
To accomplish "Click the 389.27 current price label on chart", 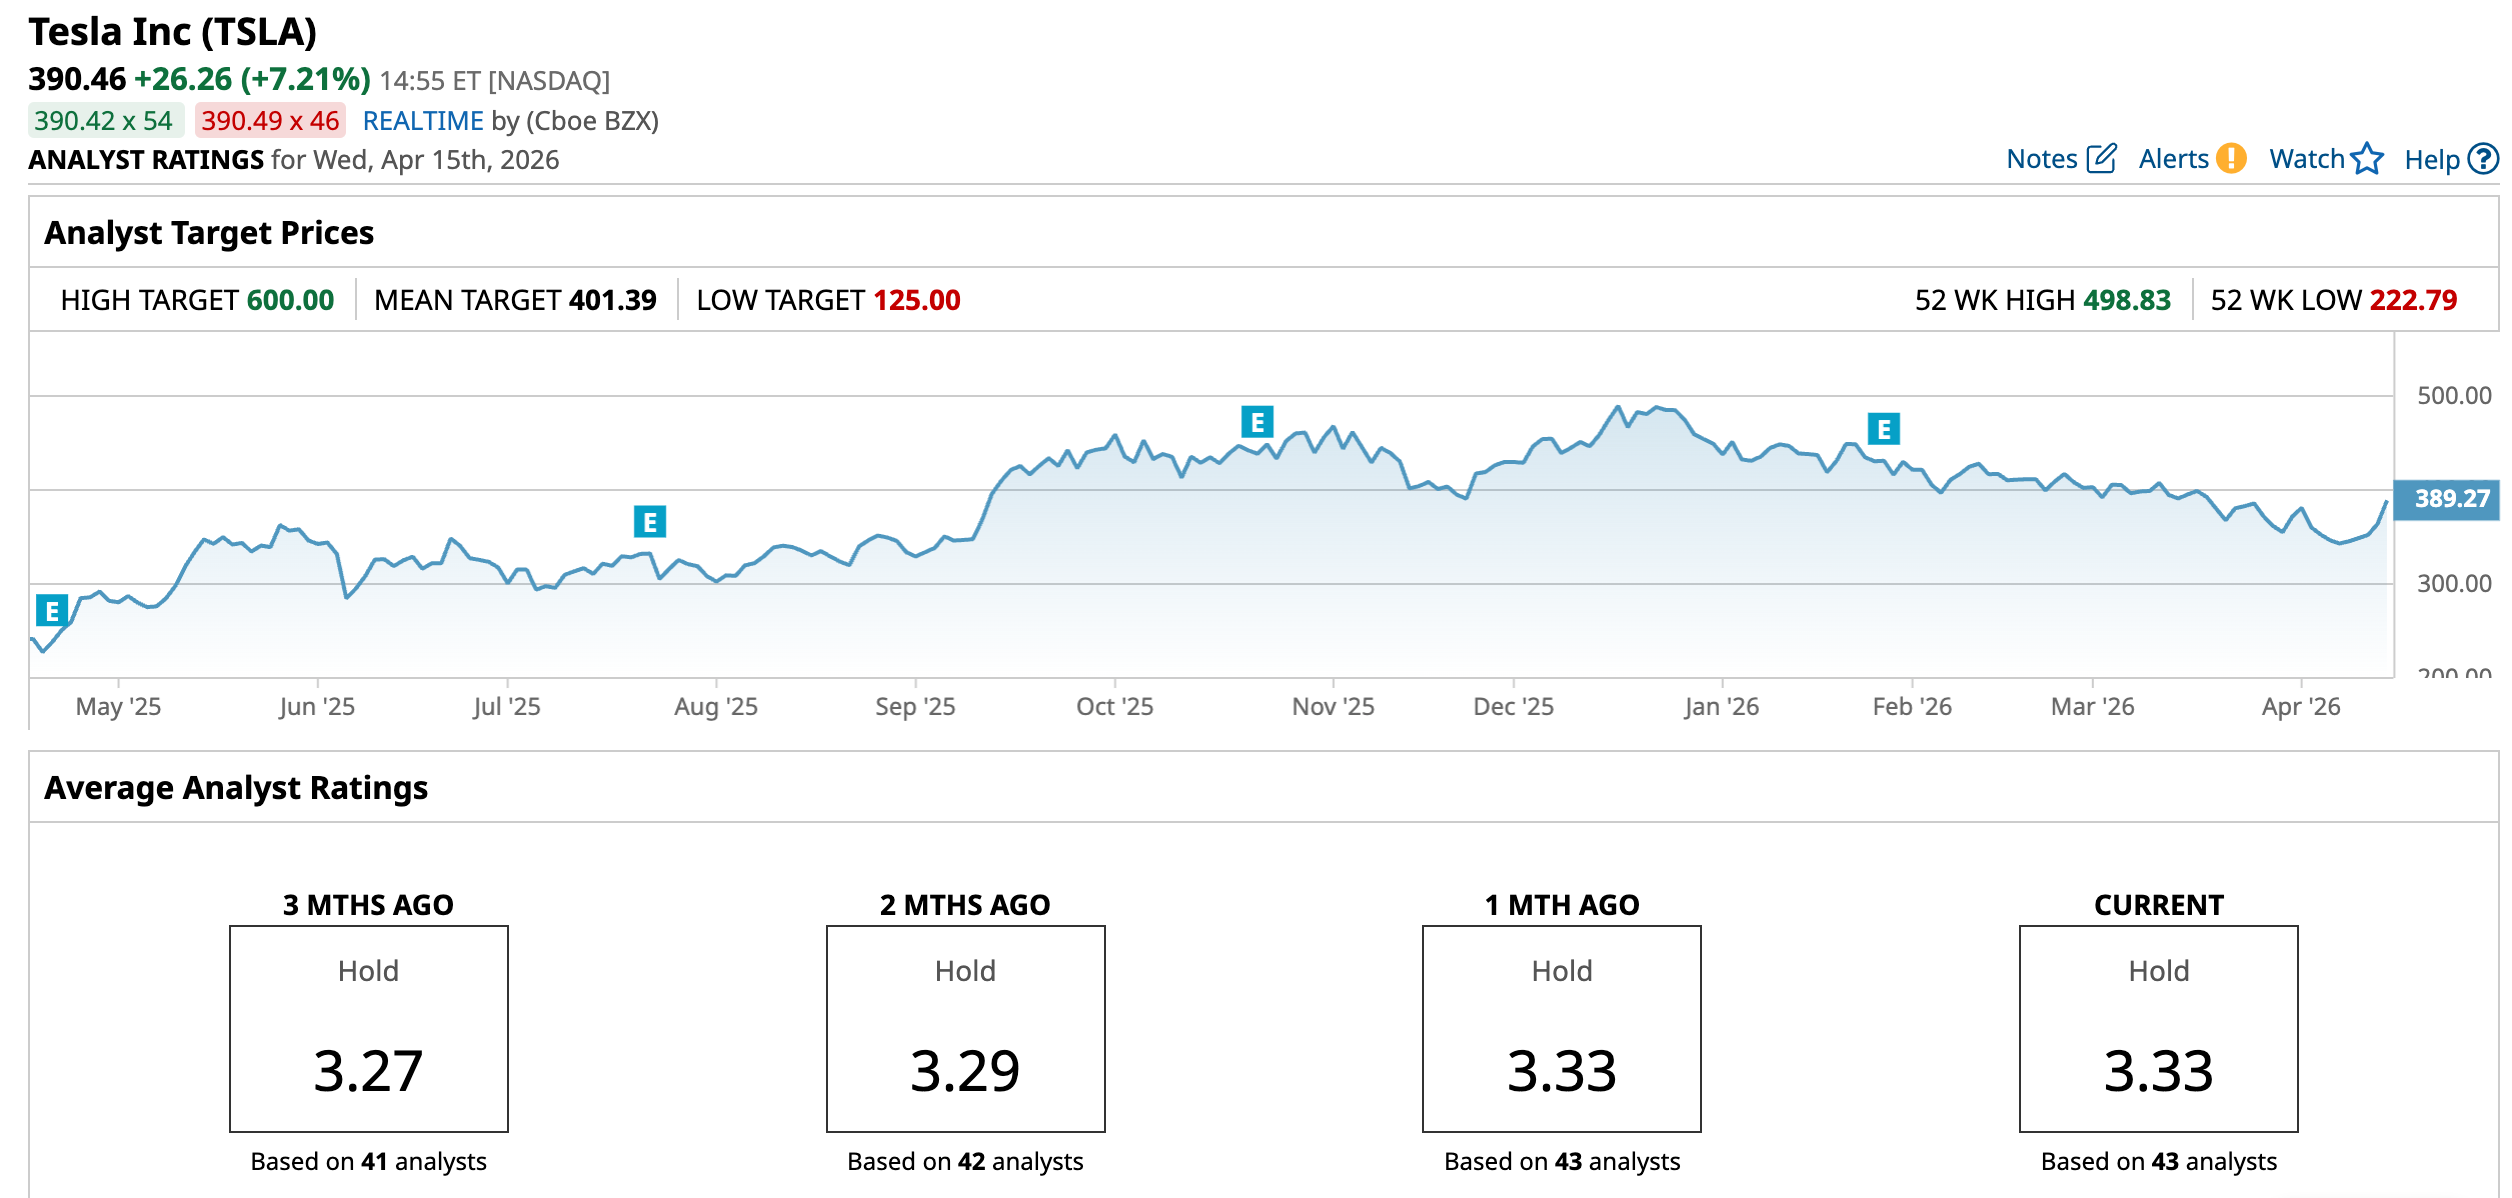I will pyautogui.click(x=2451, y=498).
